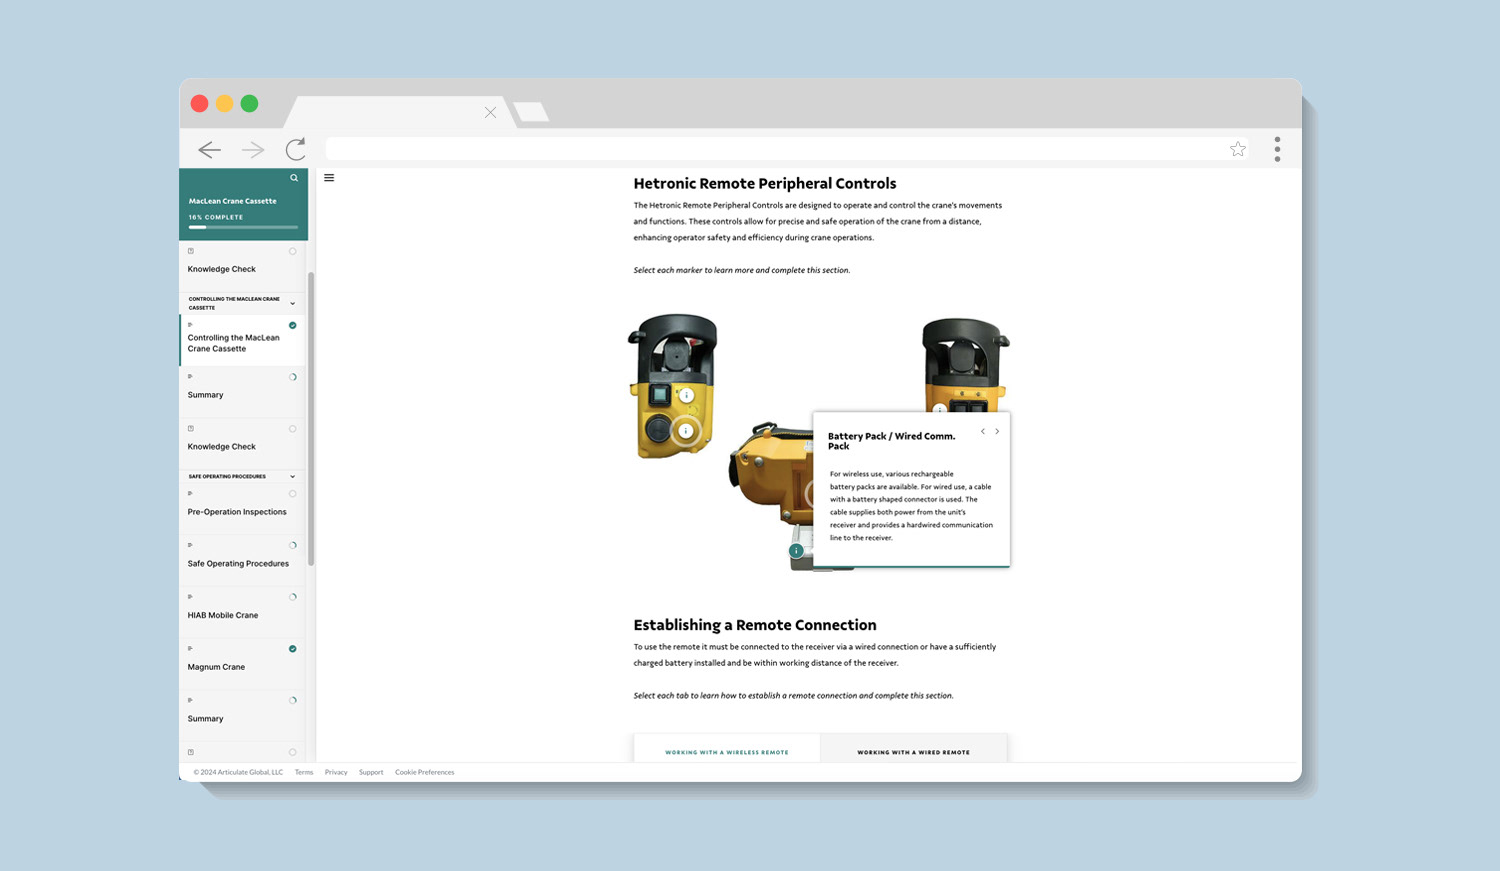Screen dimensions: 1500x871
Task: Close the active browser tab
Action: coord(490,113)
